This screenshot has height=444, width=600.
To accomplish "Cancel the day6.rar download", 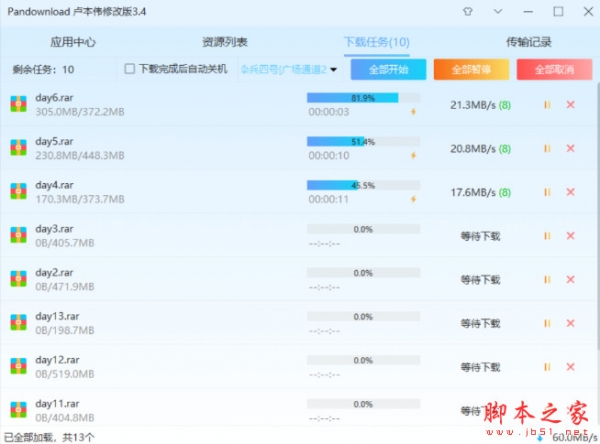I will [571, 104].
